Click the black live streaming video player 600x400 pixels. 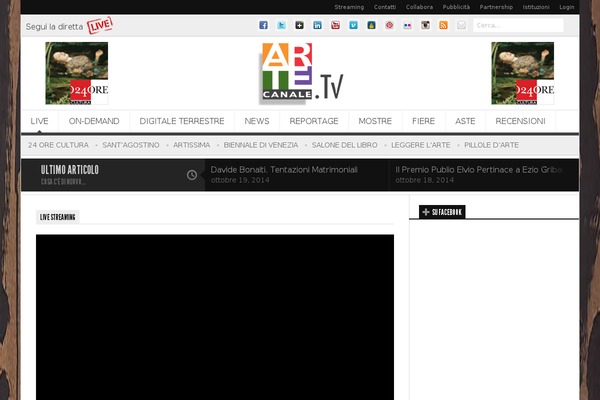[x=215, y=317]
